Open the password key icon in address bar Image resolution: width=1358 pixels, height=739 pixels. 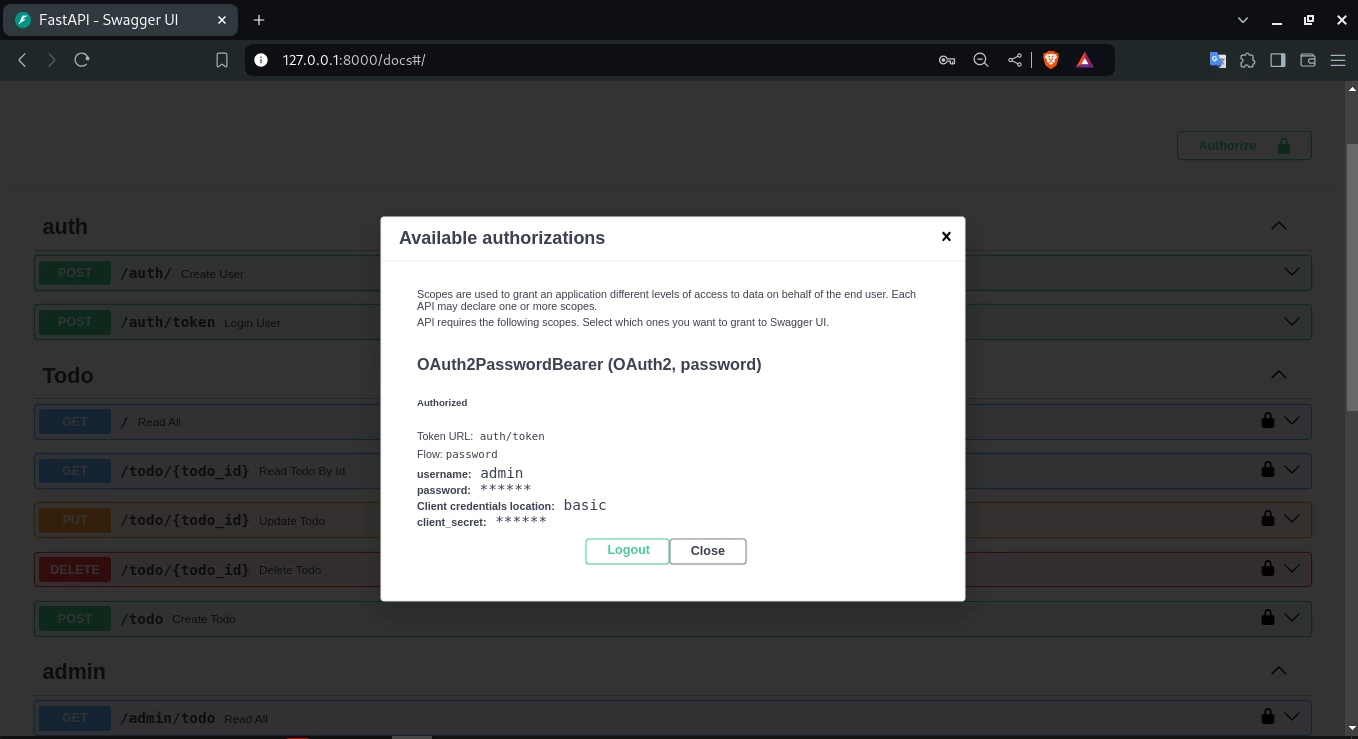point(946,60)
